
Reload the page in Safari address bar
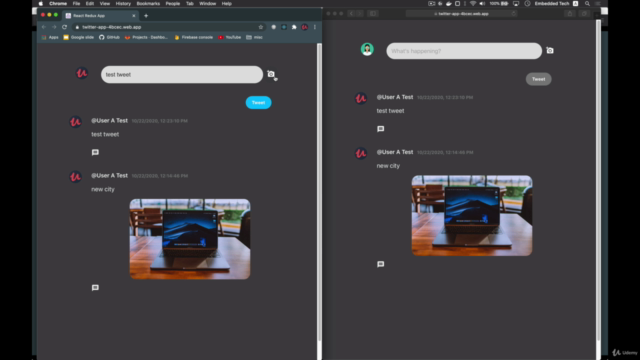point(513,13)
